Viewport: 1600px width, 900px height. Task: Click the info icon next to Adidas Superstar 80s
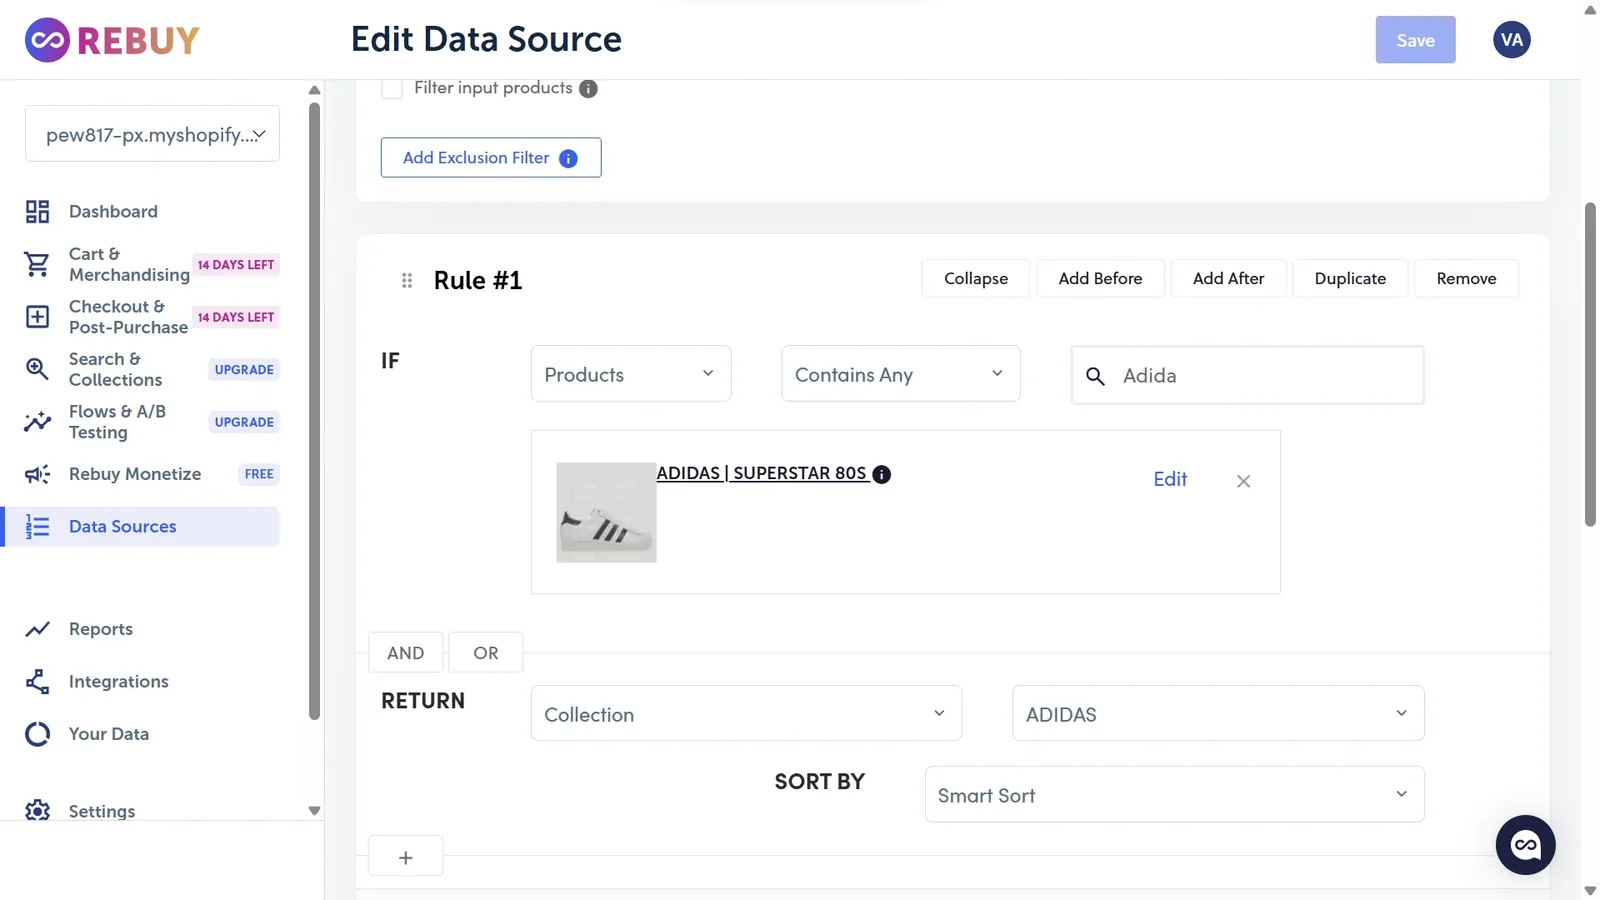point(881,474)
